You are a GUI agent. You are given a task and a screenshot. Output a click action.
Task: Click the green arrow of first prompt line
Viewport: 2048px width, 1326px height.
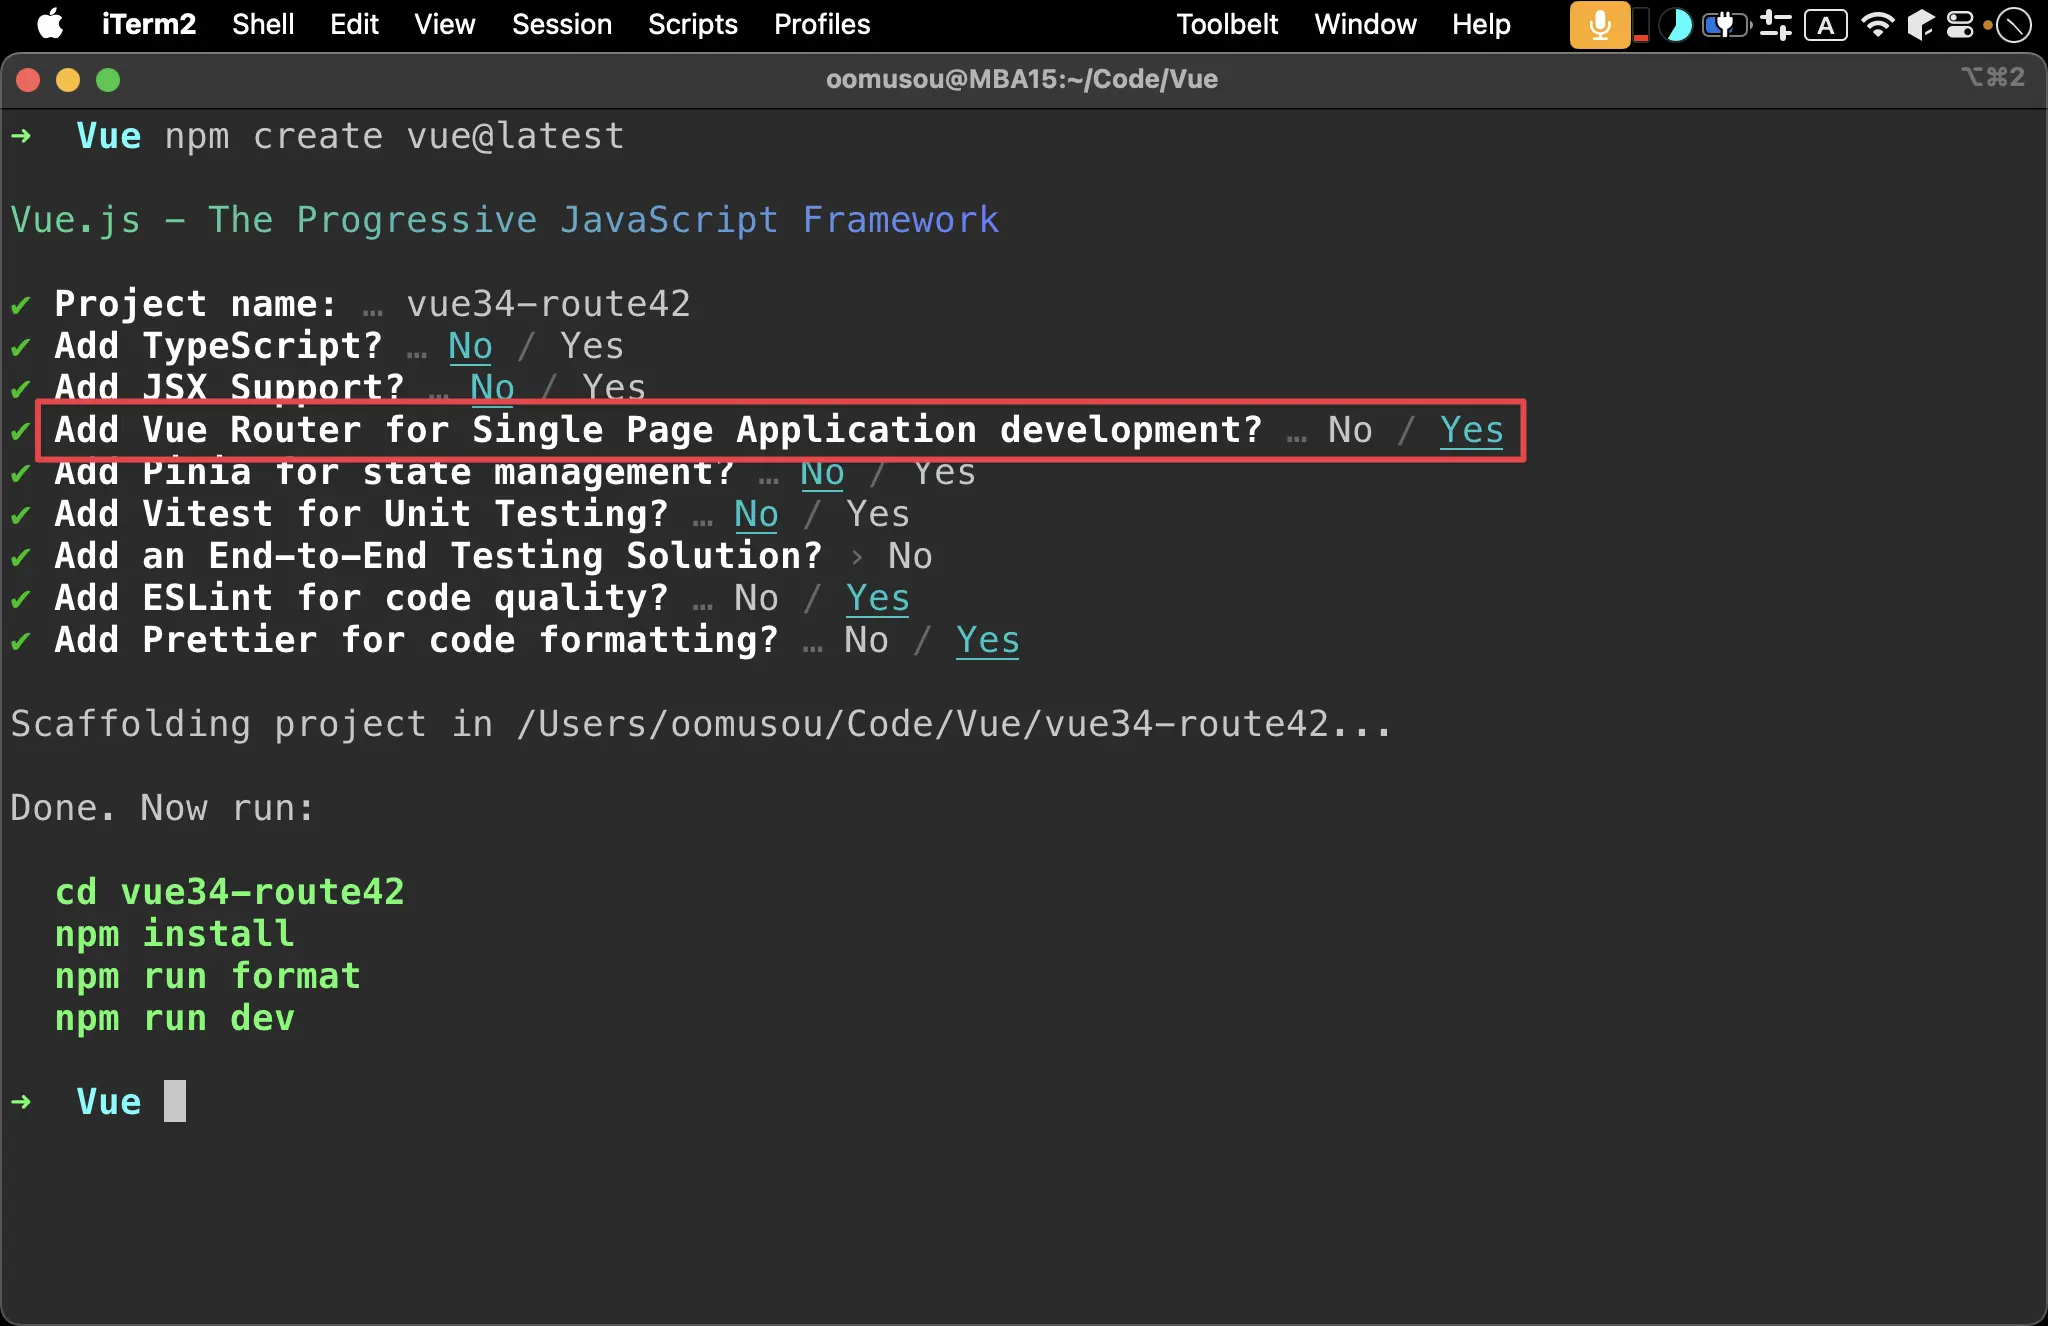pos(20,136)
